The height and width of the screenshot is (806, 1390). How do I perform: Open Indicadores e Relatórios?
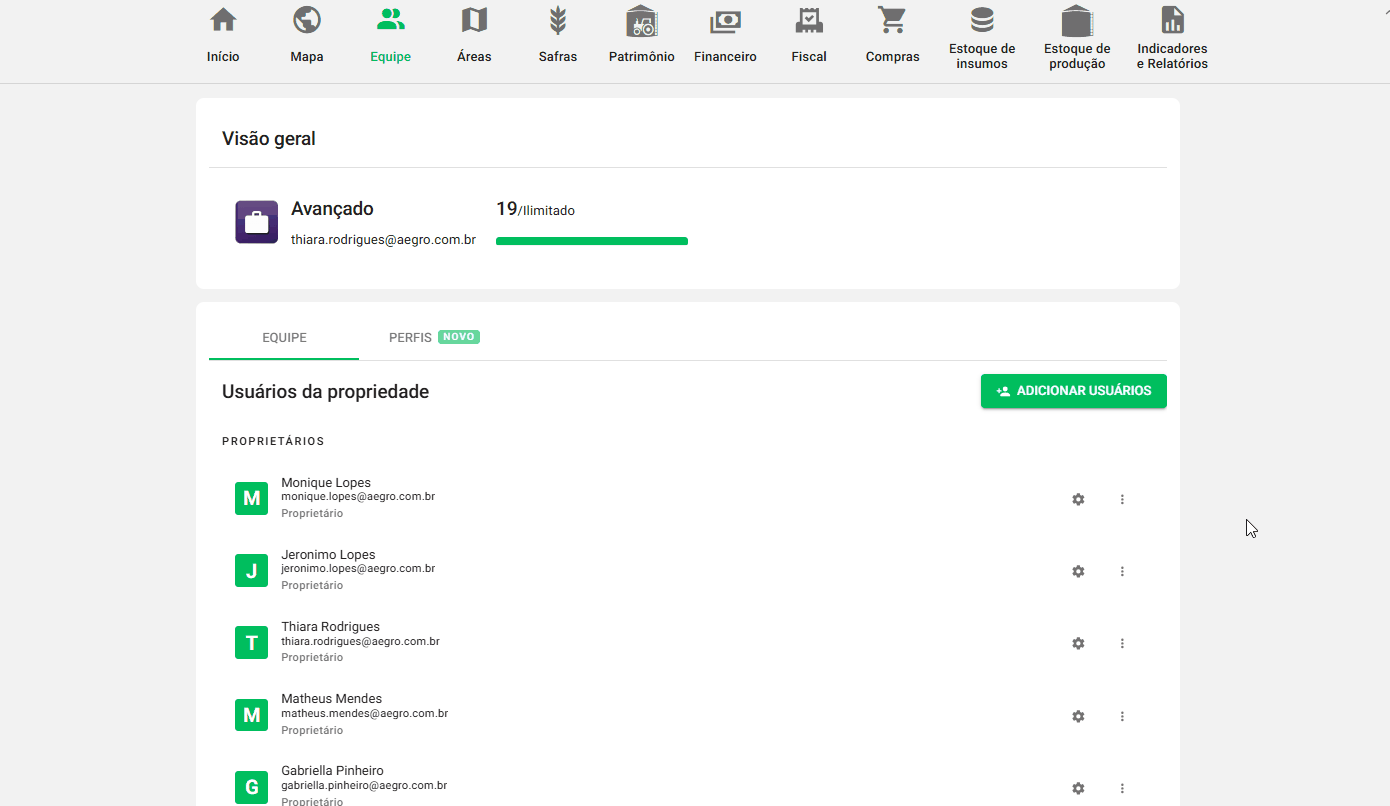[x=1171, y=33]
